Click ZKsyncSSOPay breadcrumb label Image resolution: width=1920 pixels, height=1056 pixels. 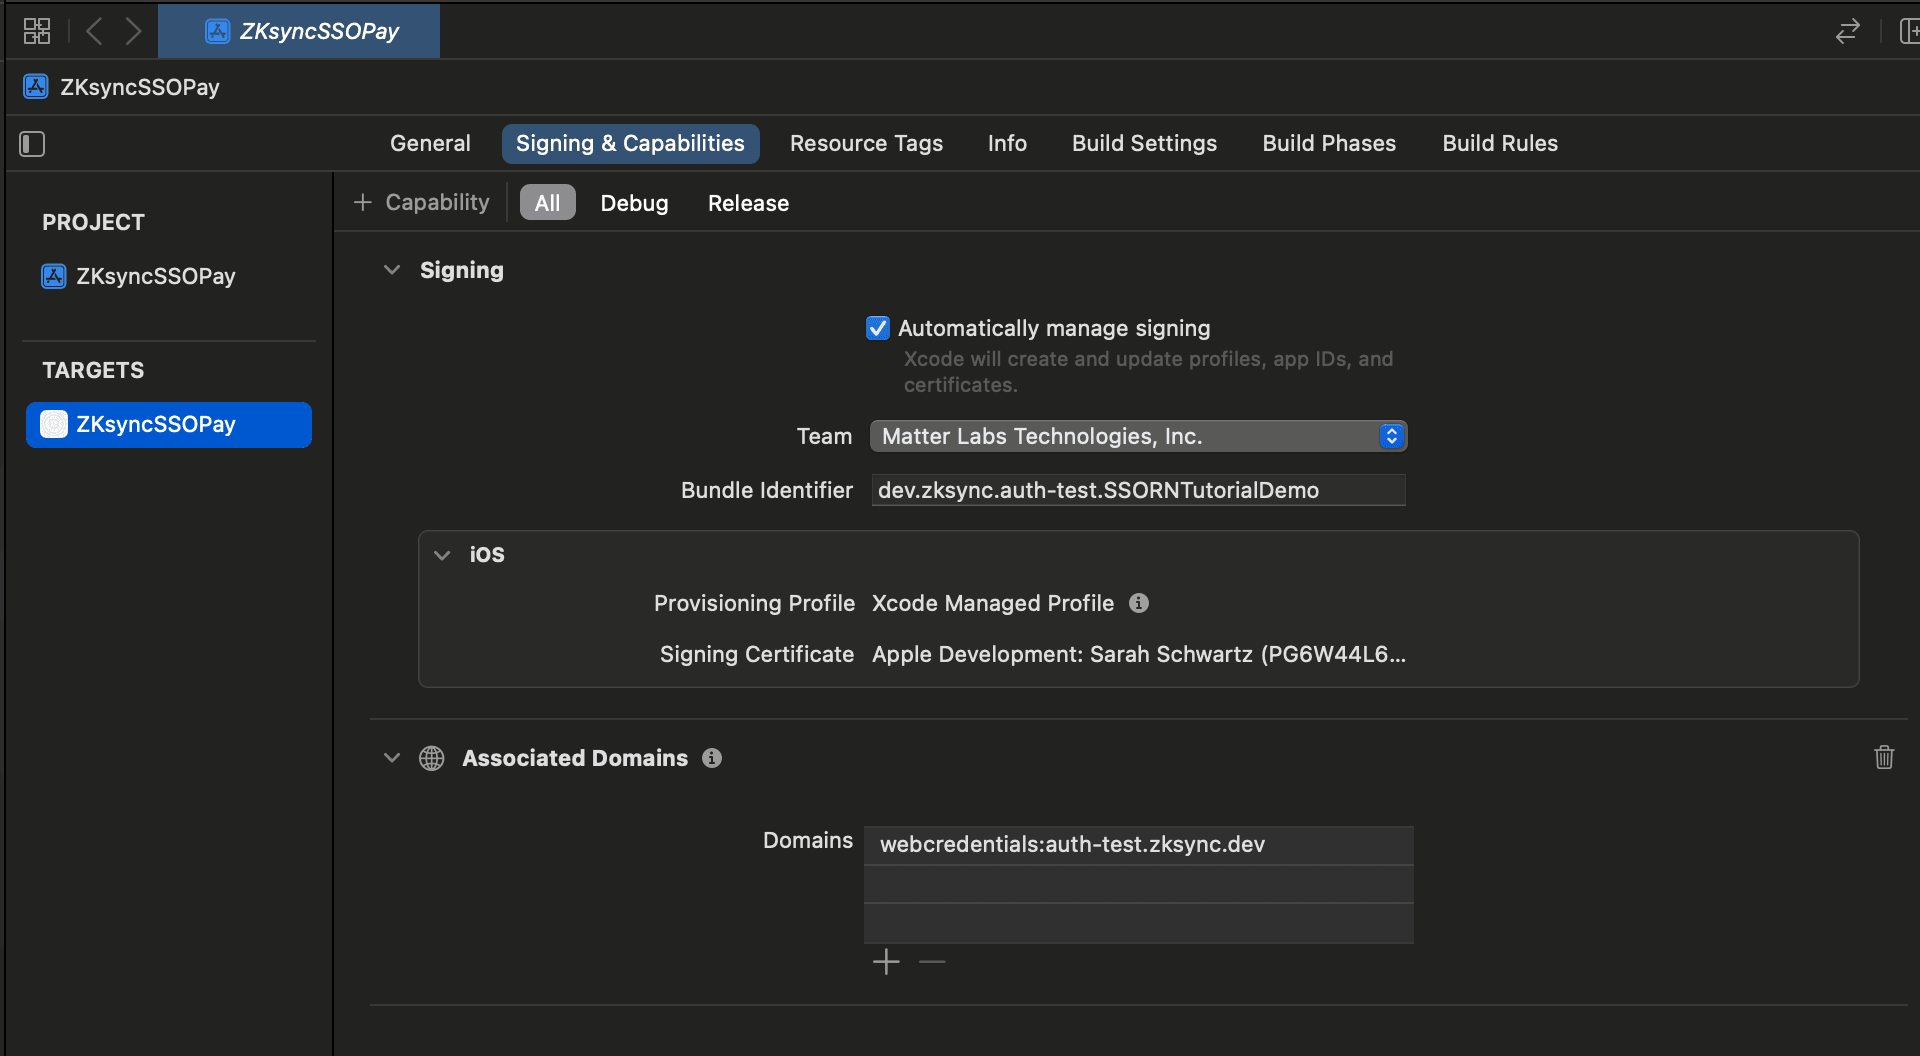pyautogui.click(x=140, y=87)
